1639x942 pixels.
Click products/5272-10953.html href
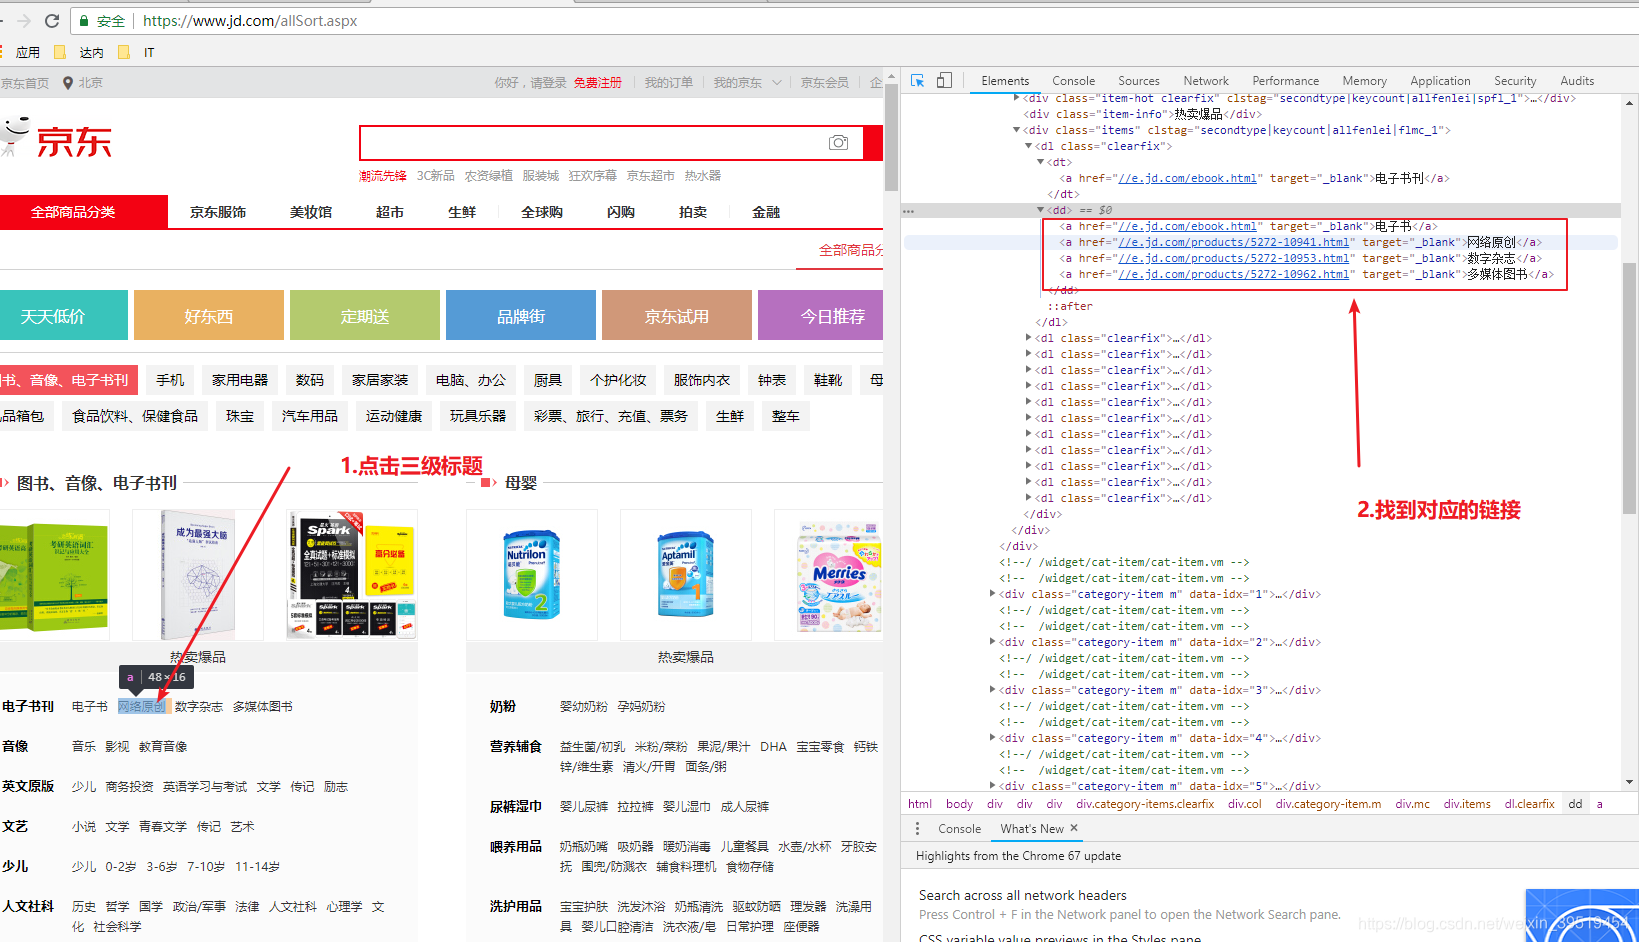1234,258
